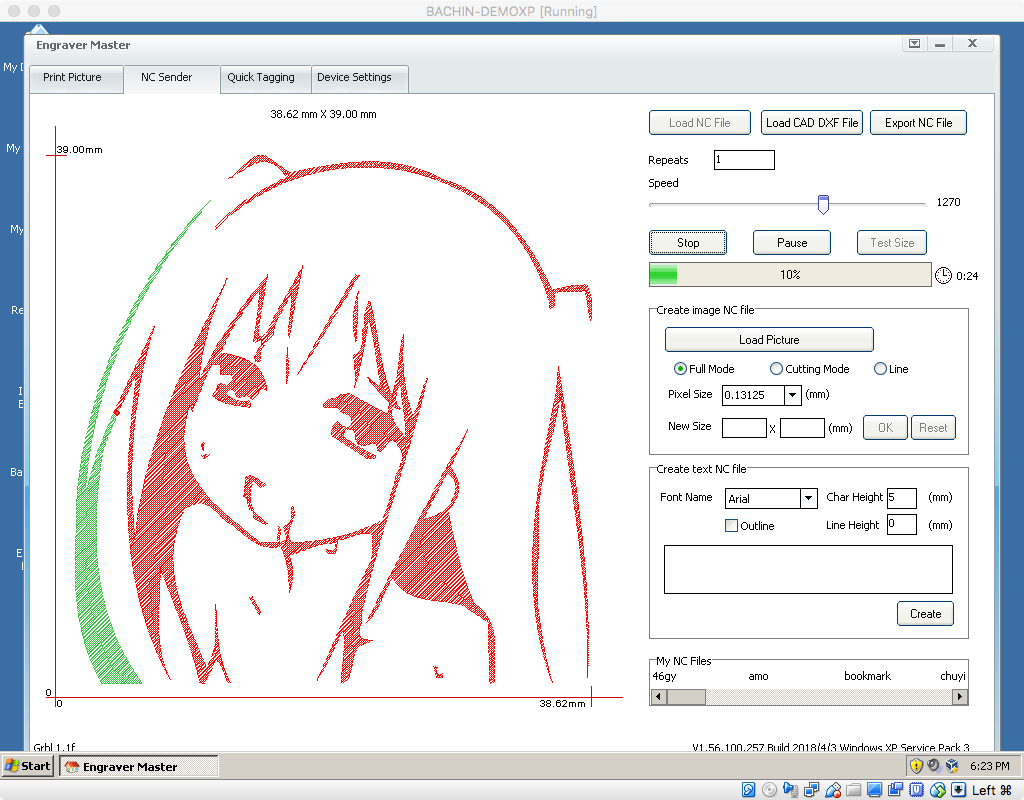Open the Pixel Size dropdown
The height and width of the screenshot is (800, 1024).
(x=792, y=395)
